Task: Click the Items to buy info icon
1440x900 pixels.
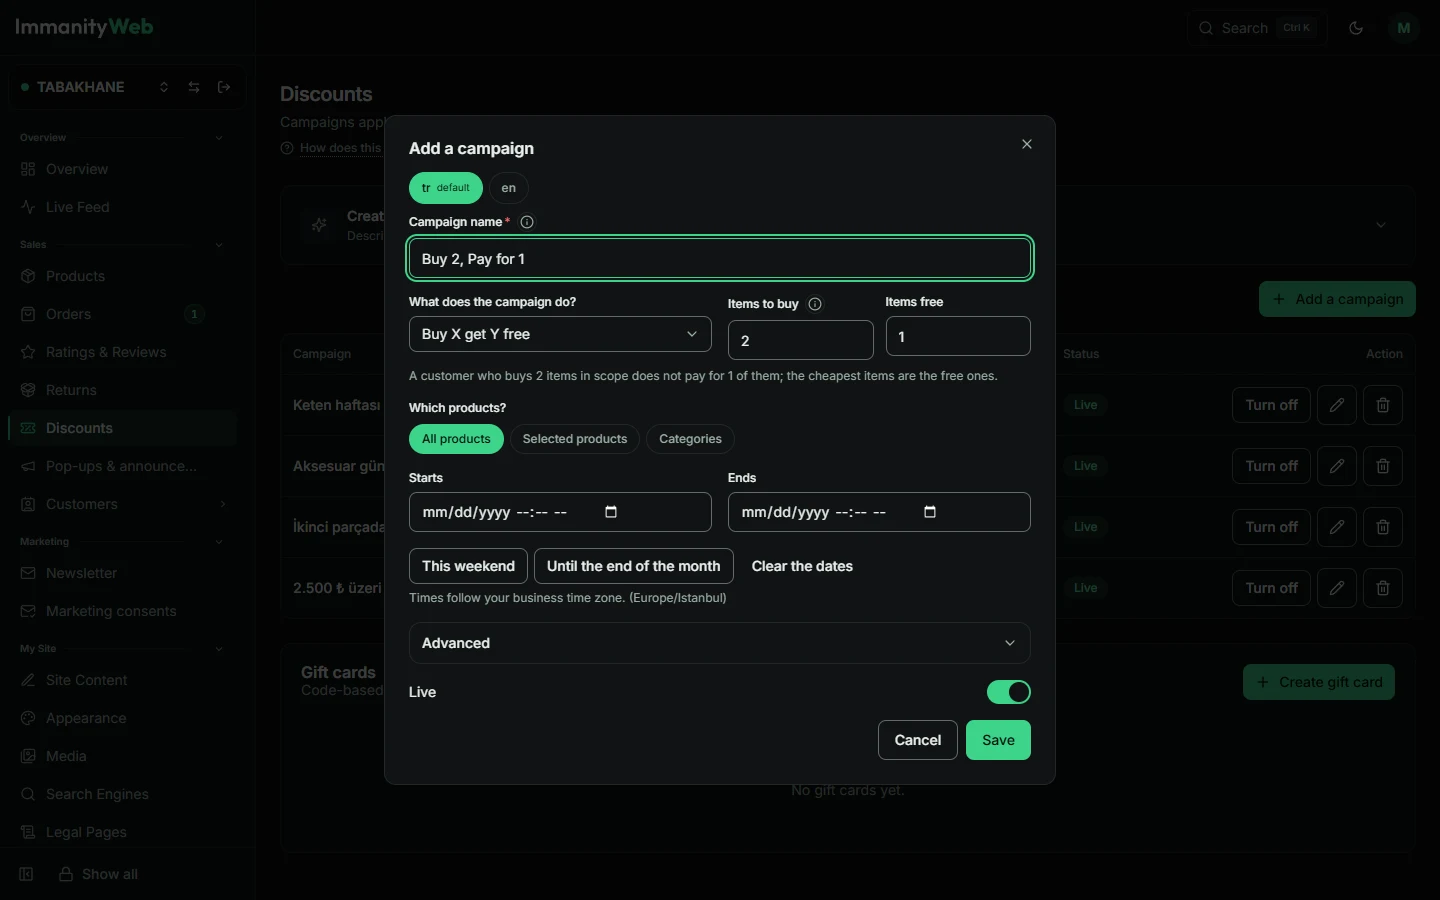Action: [x=815, y=304]
